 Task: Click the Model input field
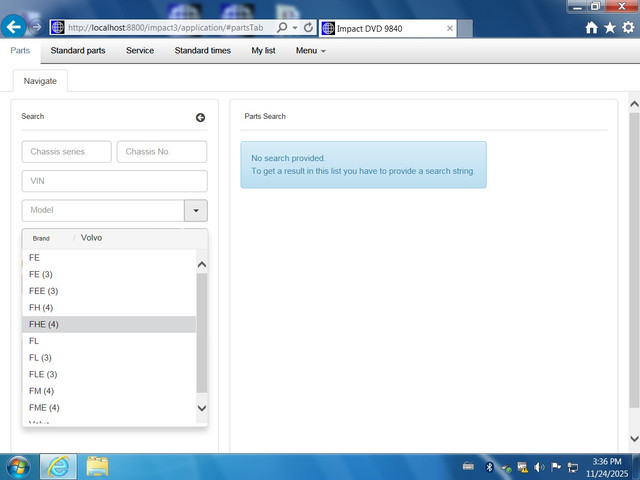[103, 211]
